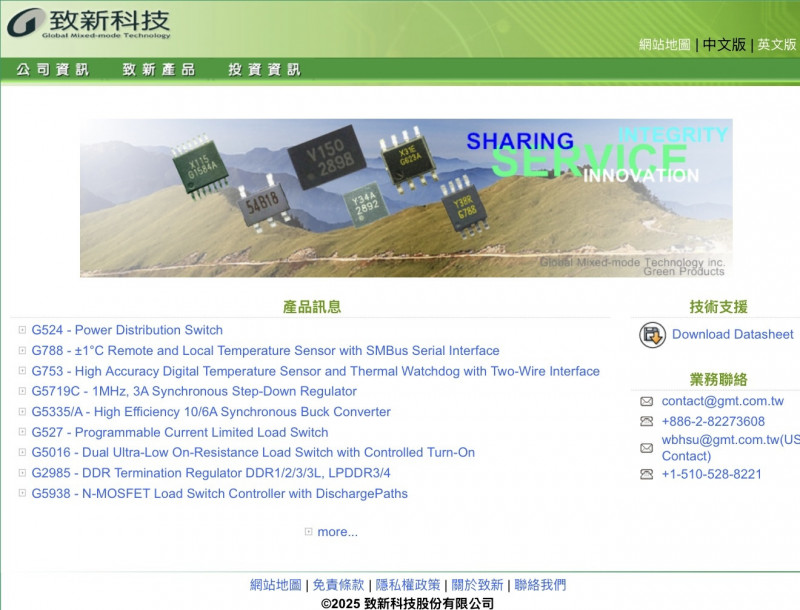Image resolution: width=800 pixels, height=610 pixels.
Task: Open G2985 DDR Termination Regulator link
Action: click(x=211, y=473)
